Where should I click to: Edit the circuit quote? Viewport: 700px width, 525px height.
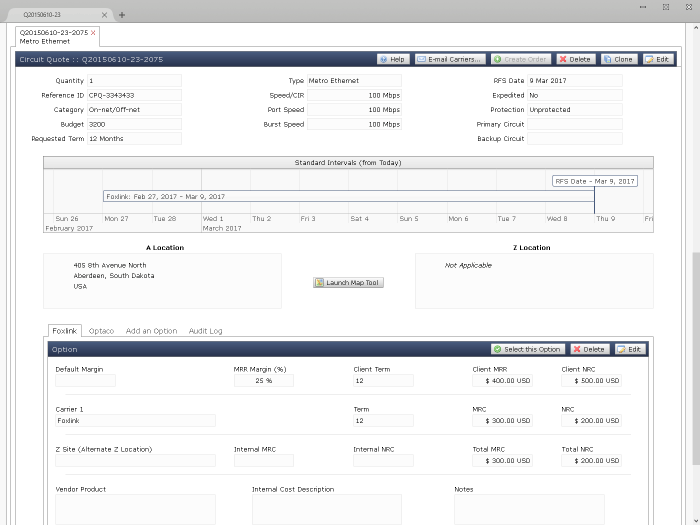[x=657, y=59]
